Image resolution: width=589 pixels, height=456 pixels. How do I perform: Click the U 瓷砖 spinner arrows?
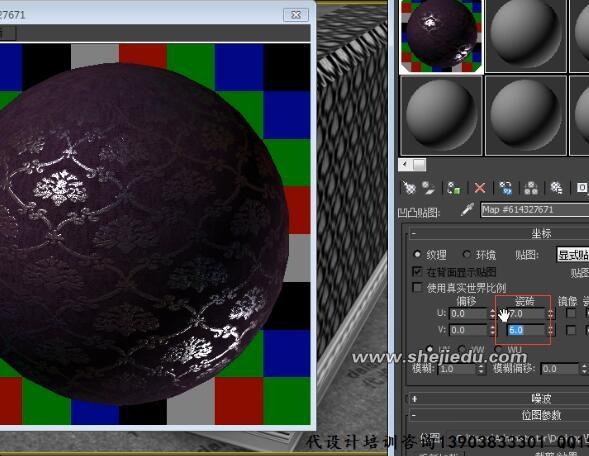point(550,314)
